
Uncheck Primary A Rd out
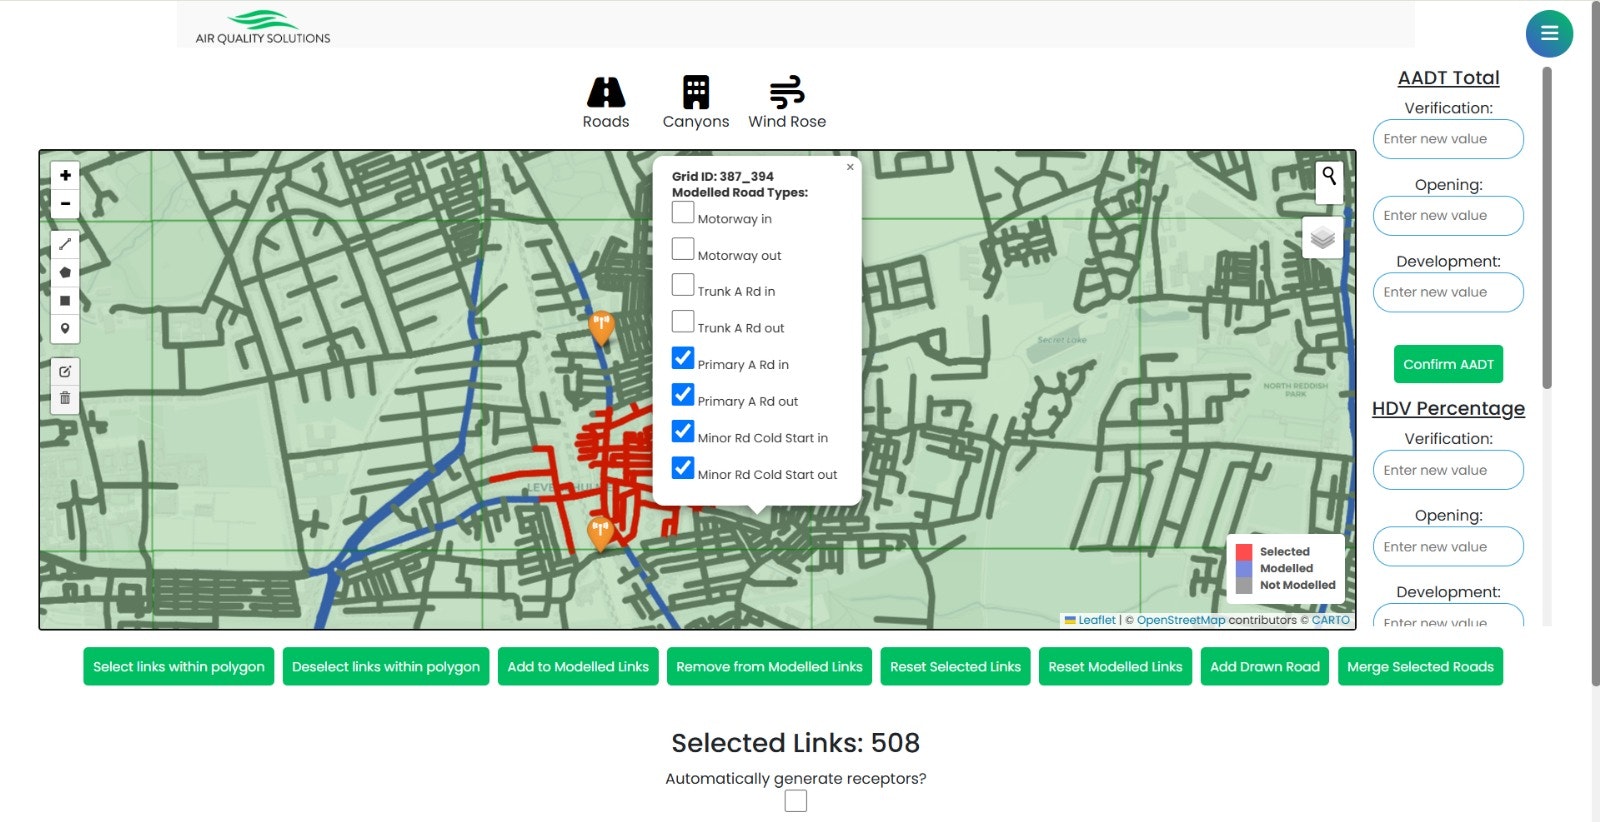click(683, 394)
